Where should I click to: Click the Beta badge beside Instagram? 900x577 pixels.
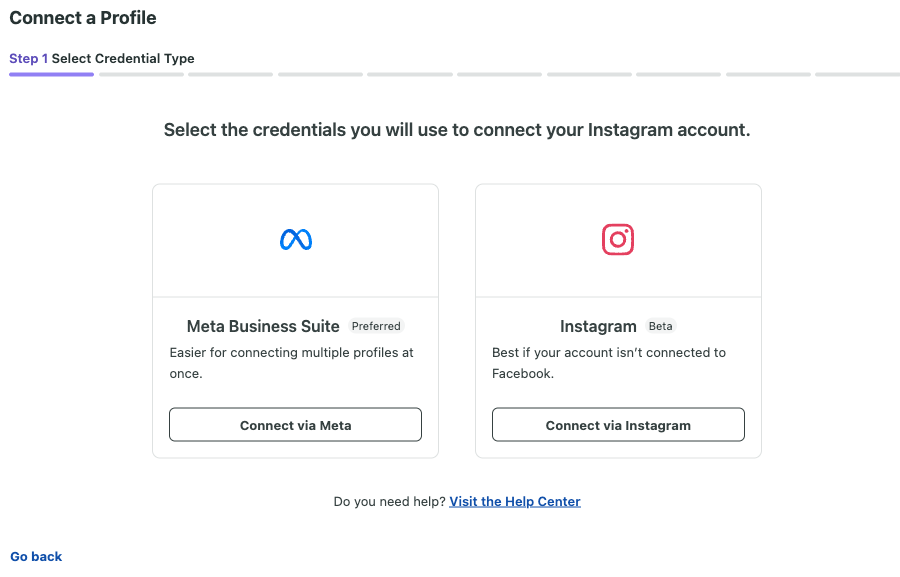[661, 326]
